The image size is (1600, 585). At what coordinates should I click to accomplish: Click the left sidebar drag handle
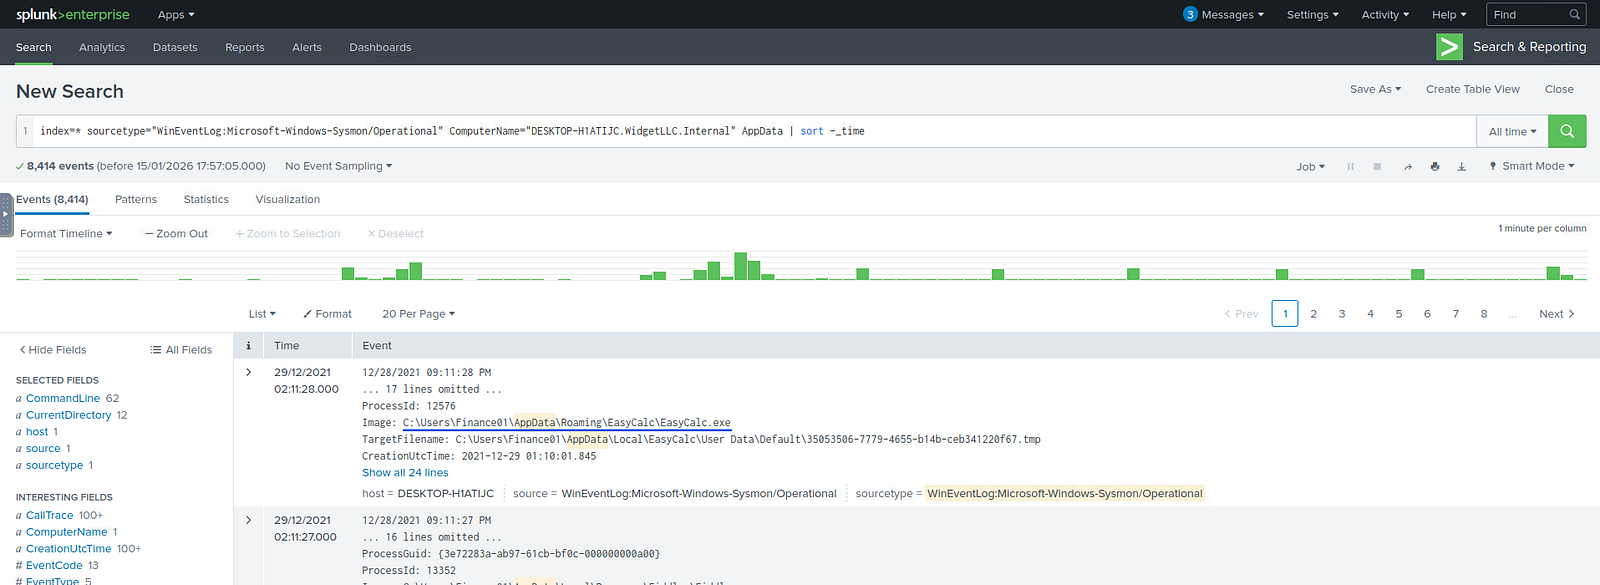pyautogui.click(x=6, y=214)
